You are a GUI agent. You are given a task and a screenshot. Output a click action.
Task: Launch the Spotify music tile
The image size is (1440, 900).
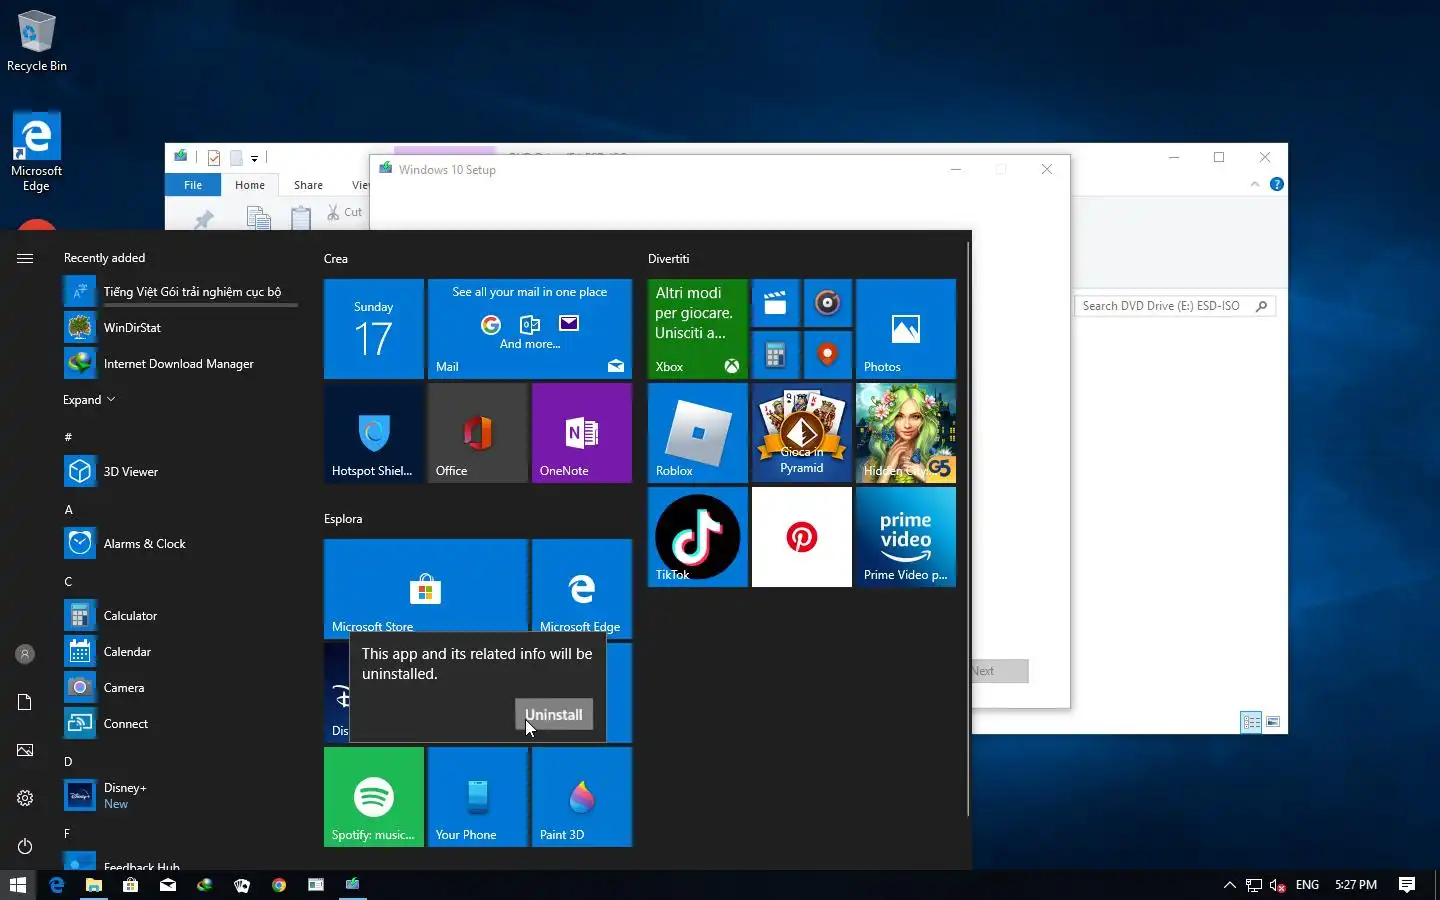374,797
